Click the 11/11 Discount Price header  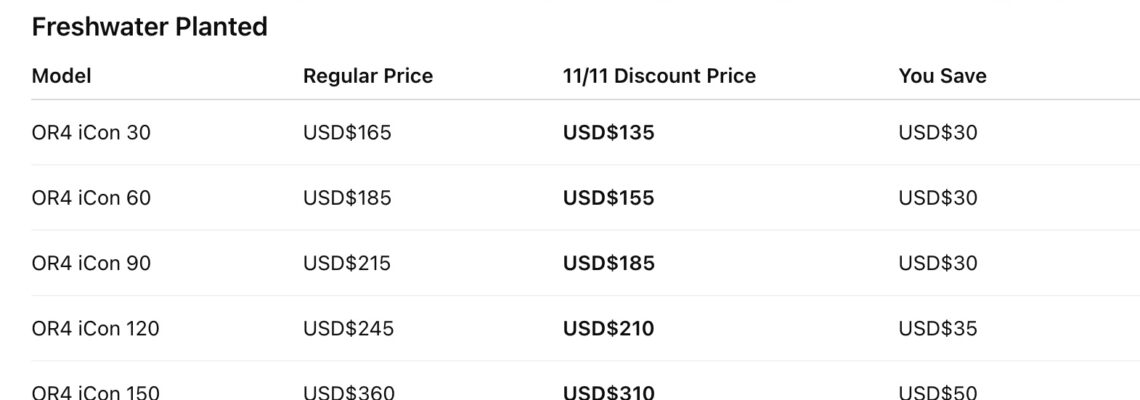(659, 76)
